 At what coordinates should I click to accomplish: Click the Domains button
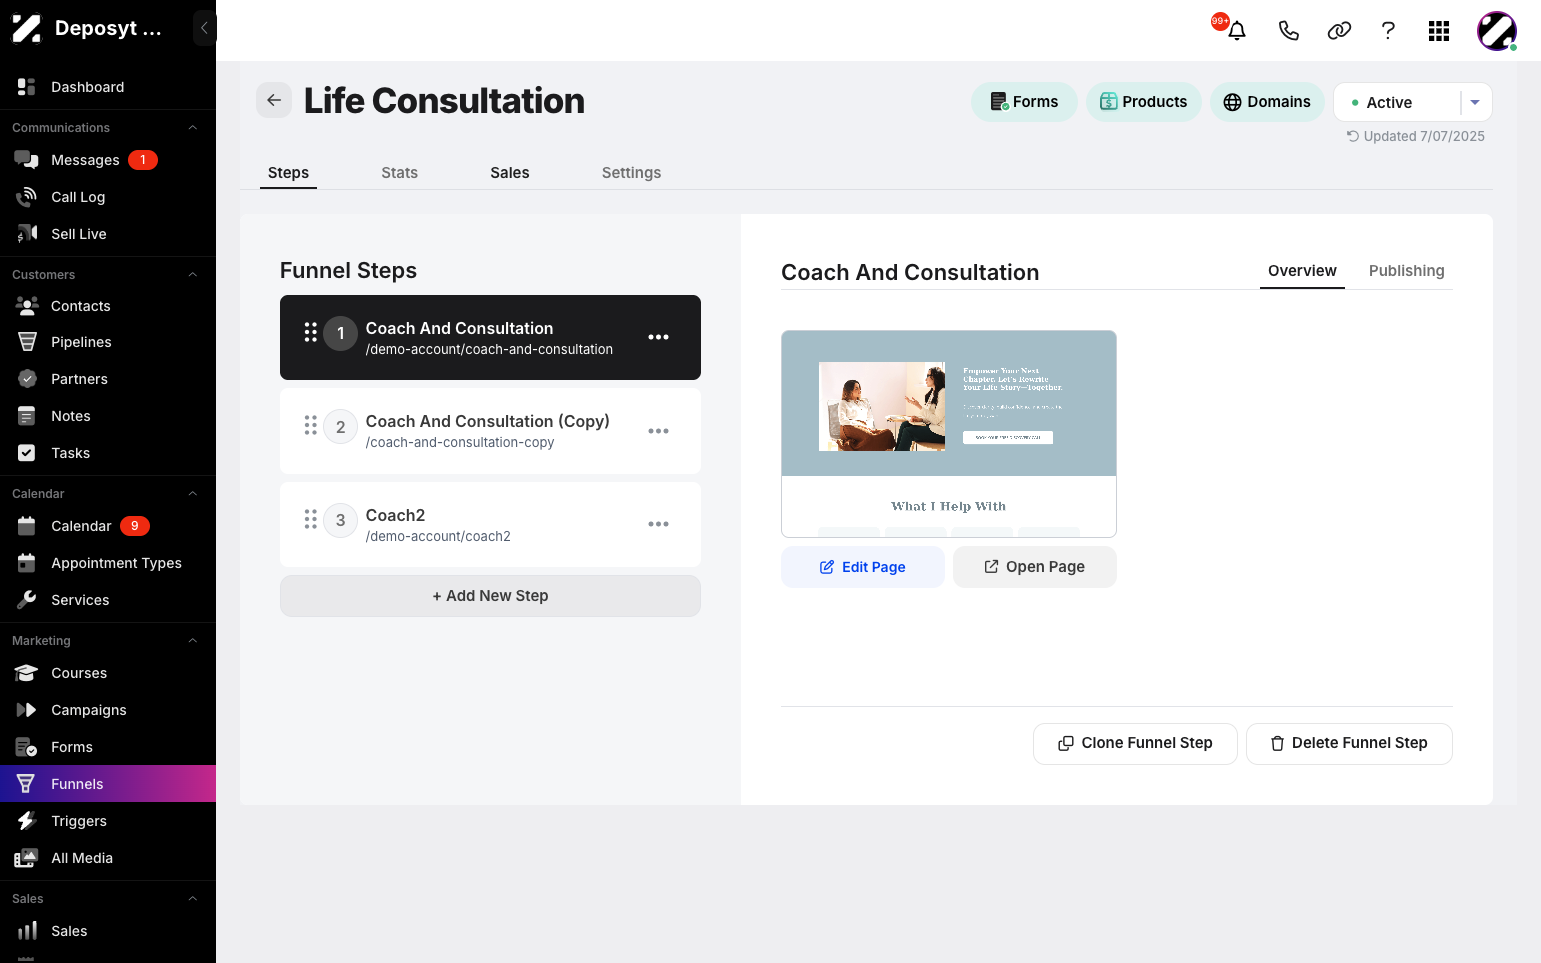pos(1267,102)
